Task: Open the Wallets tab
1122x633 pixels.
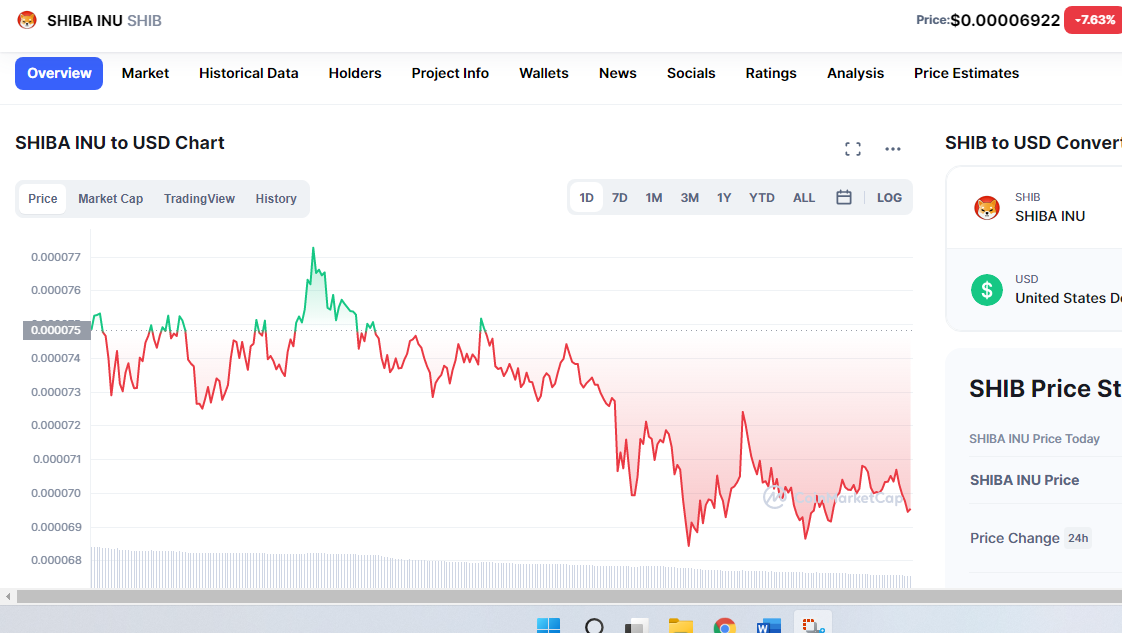Action: 544,73
